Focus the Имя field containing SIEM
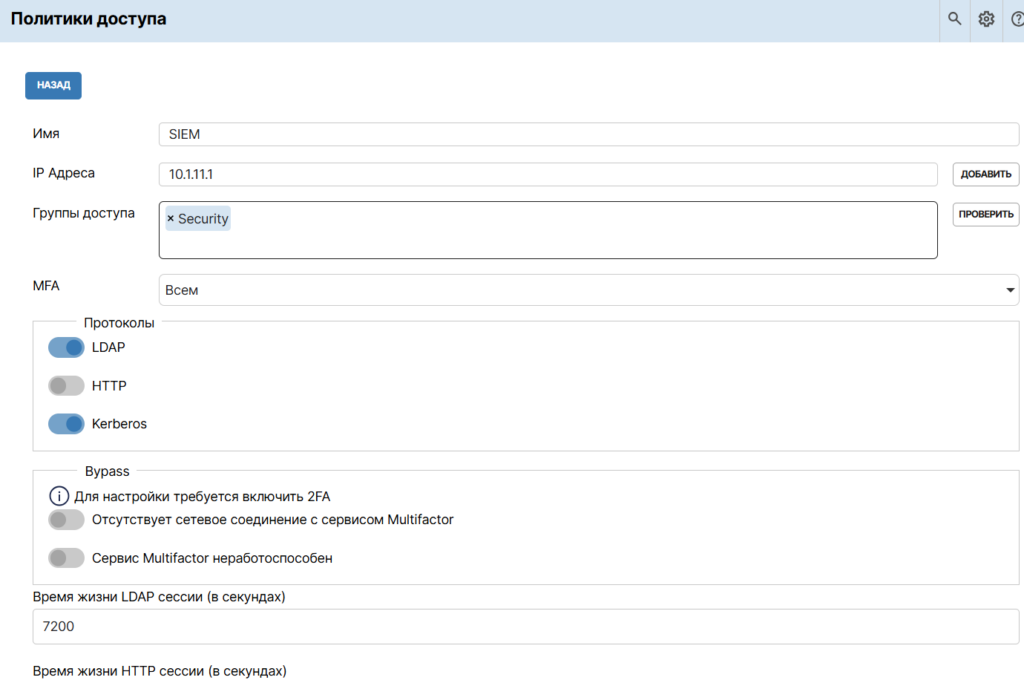This screenshot has width=1024, height=683. pyautogui.click(x=588, y=134)
